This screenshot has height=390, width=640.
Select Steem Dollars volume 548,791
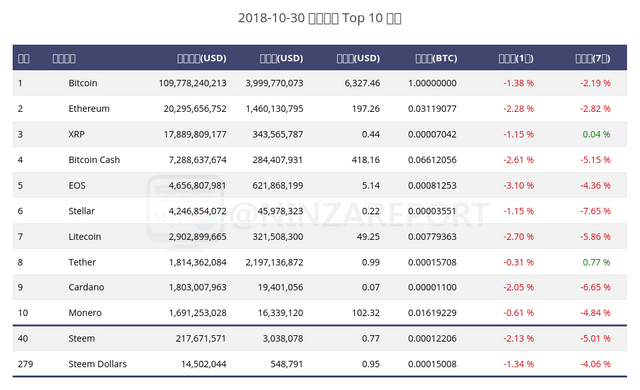pos(287,364)
